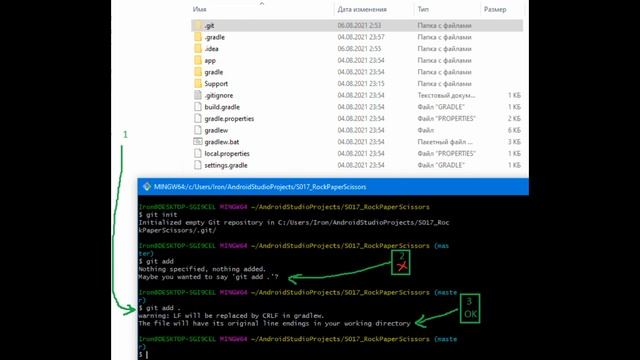The width and height of the screenshot is (640, 360).
Task: Select the .gitignore file name
Action: click(219, 95)
